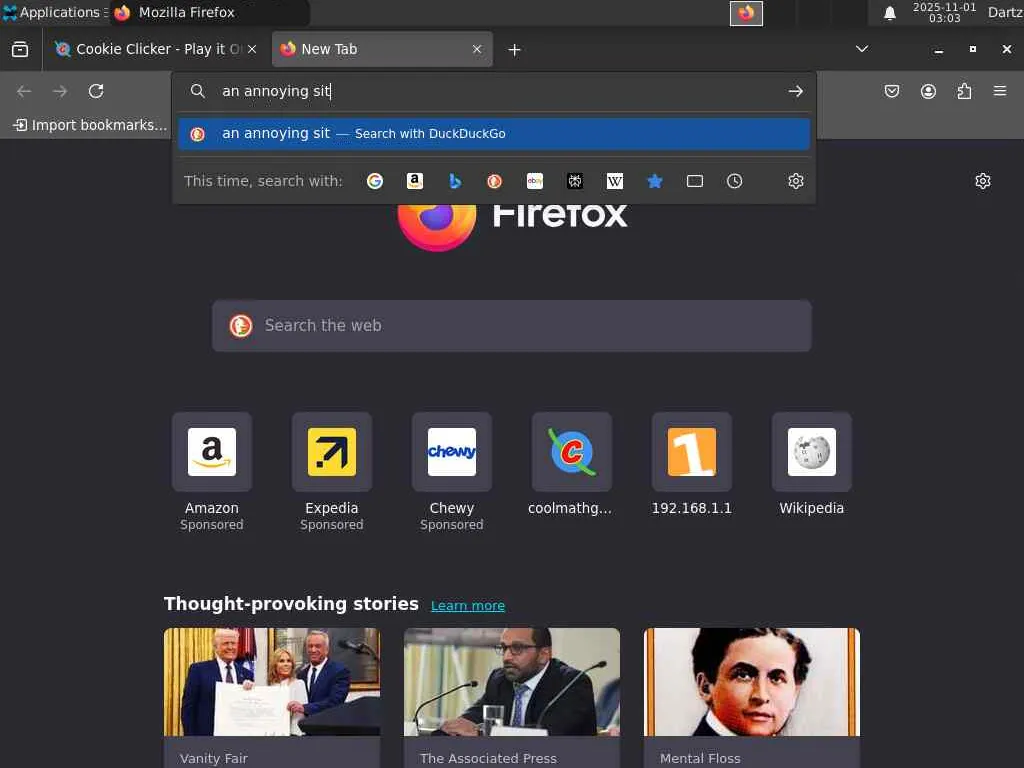Search with Bing one-off icon
1024x768 pixels.
click(455, 181)
